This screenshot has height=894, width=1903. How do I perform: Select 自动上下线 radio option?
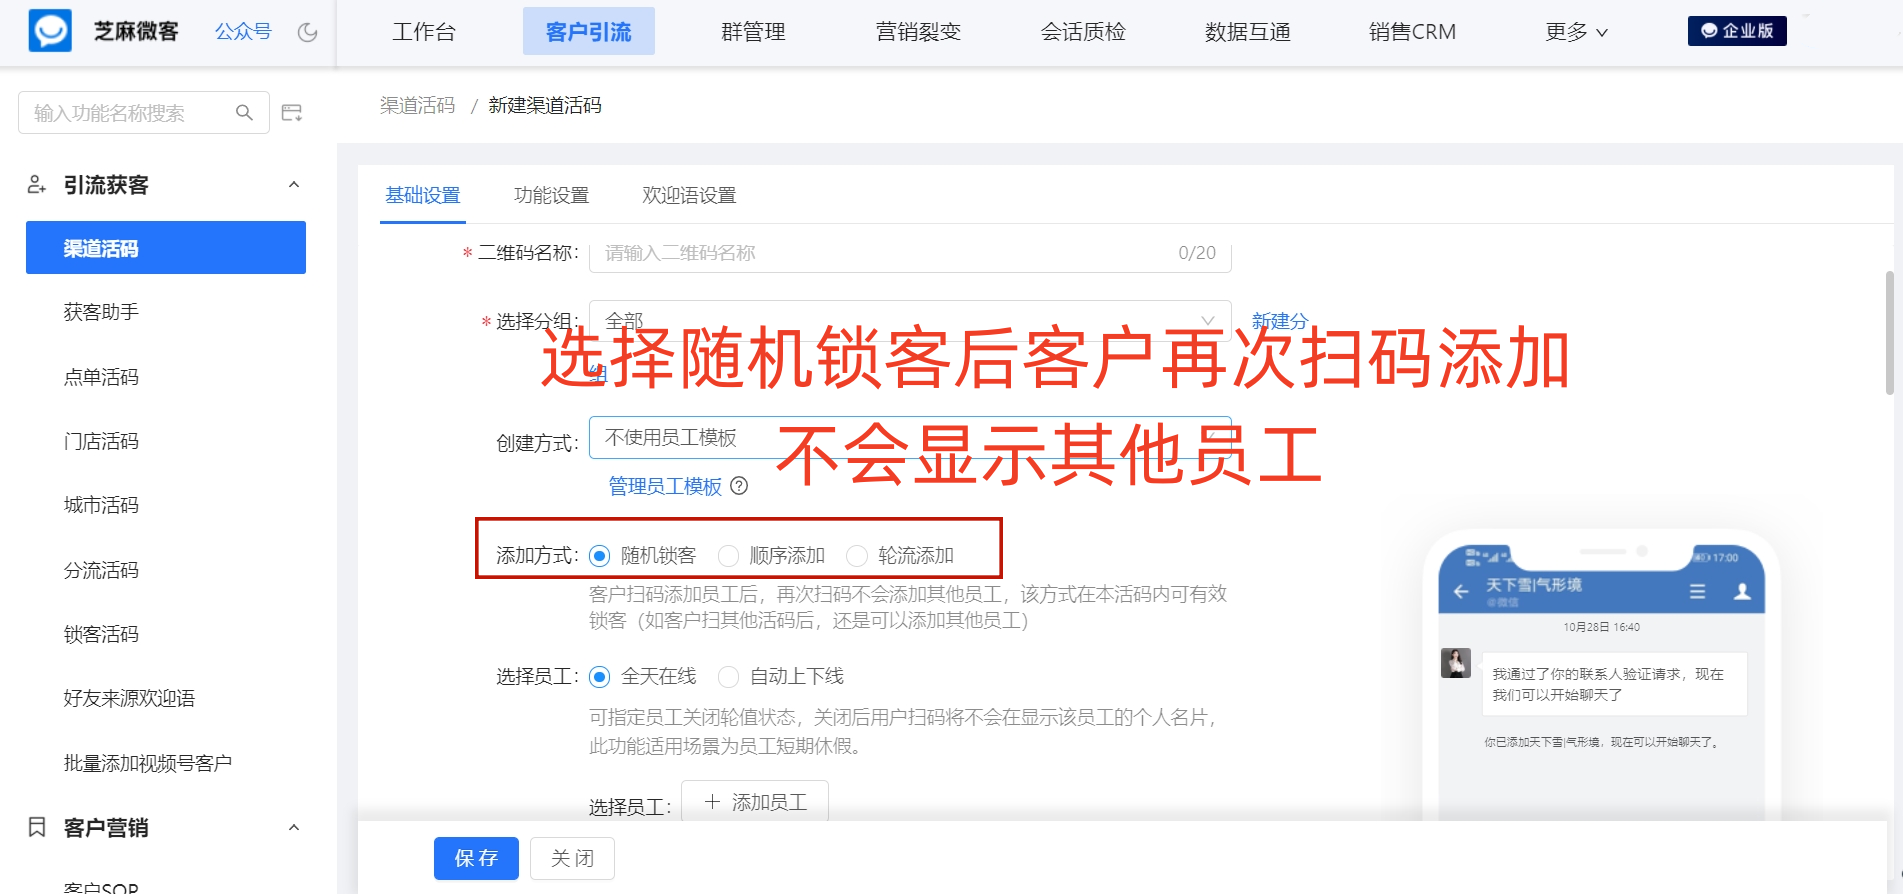[728, 677]
